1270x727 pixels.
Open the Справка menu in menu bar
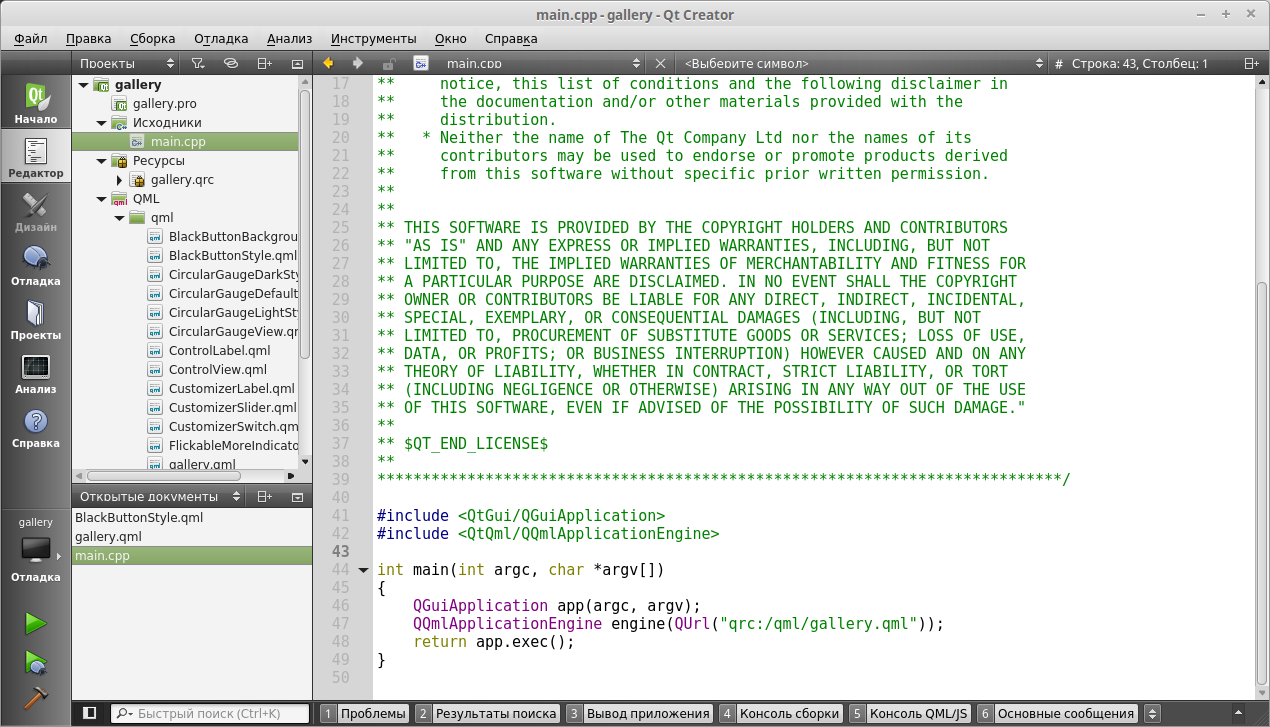click(511, 38)
